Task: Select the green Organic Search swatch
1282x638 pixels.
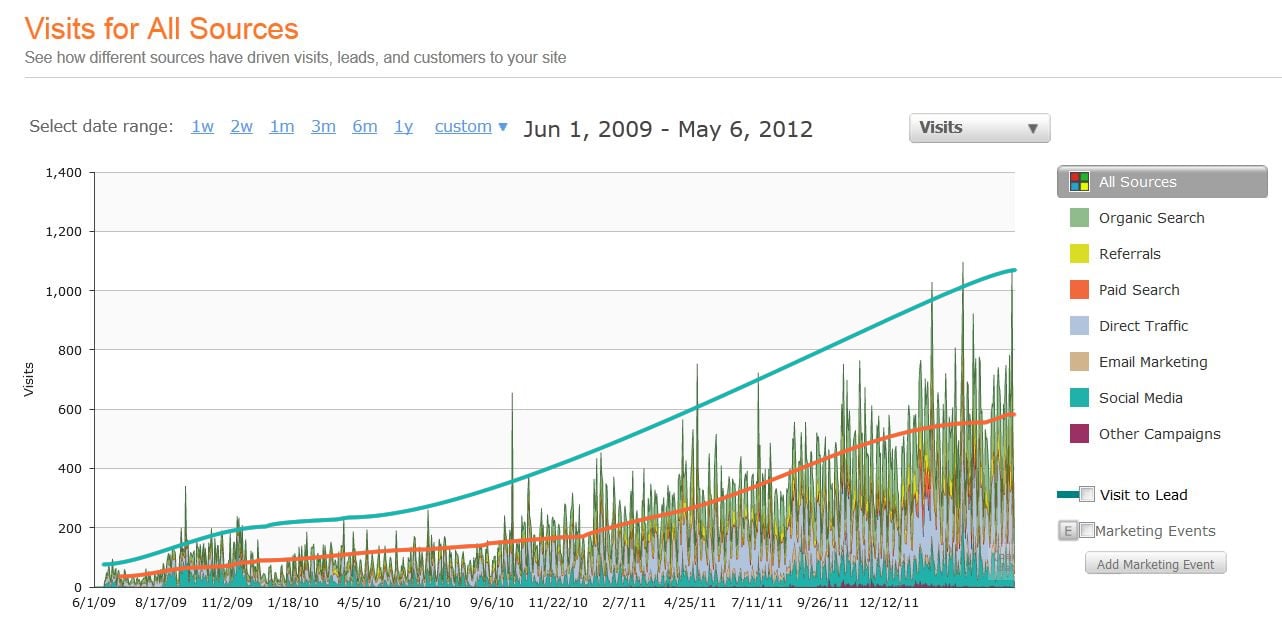Action: click(1079, 218)
